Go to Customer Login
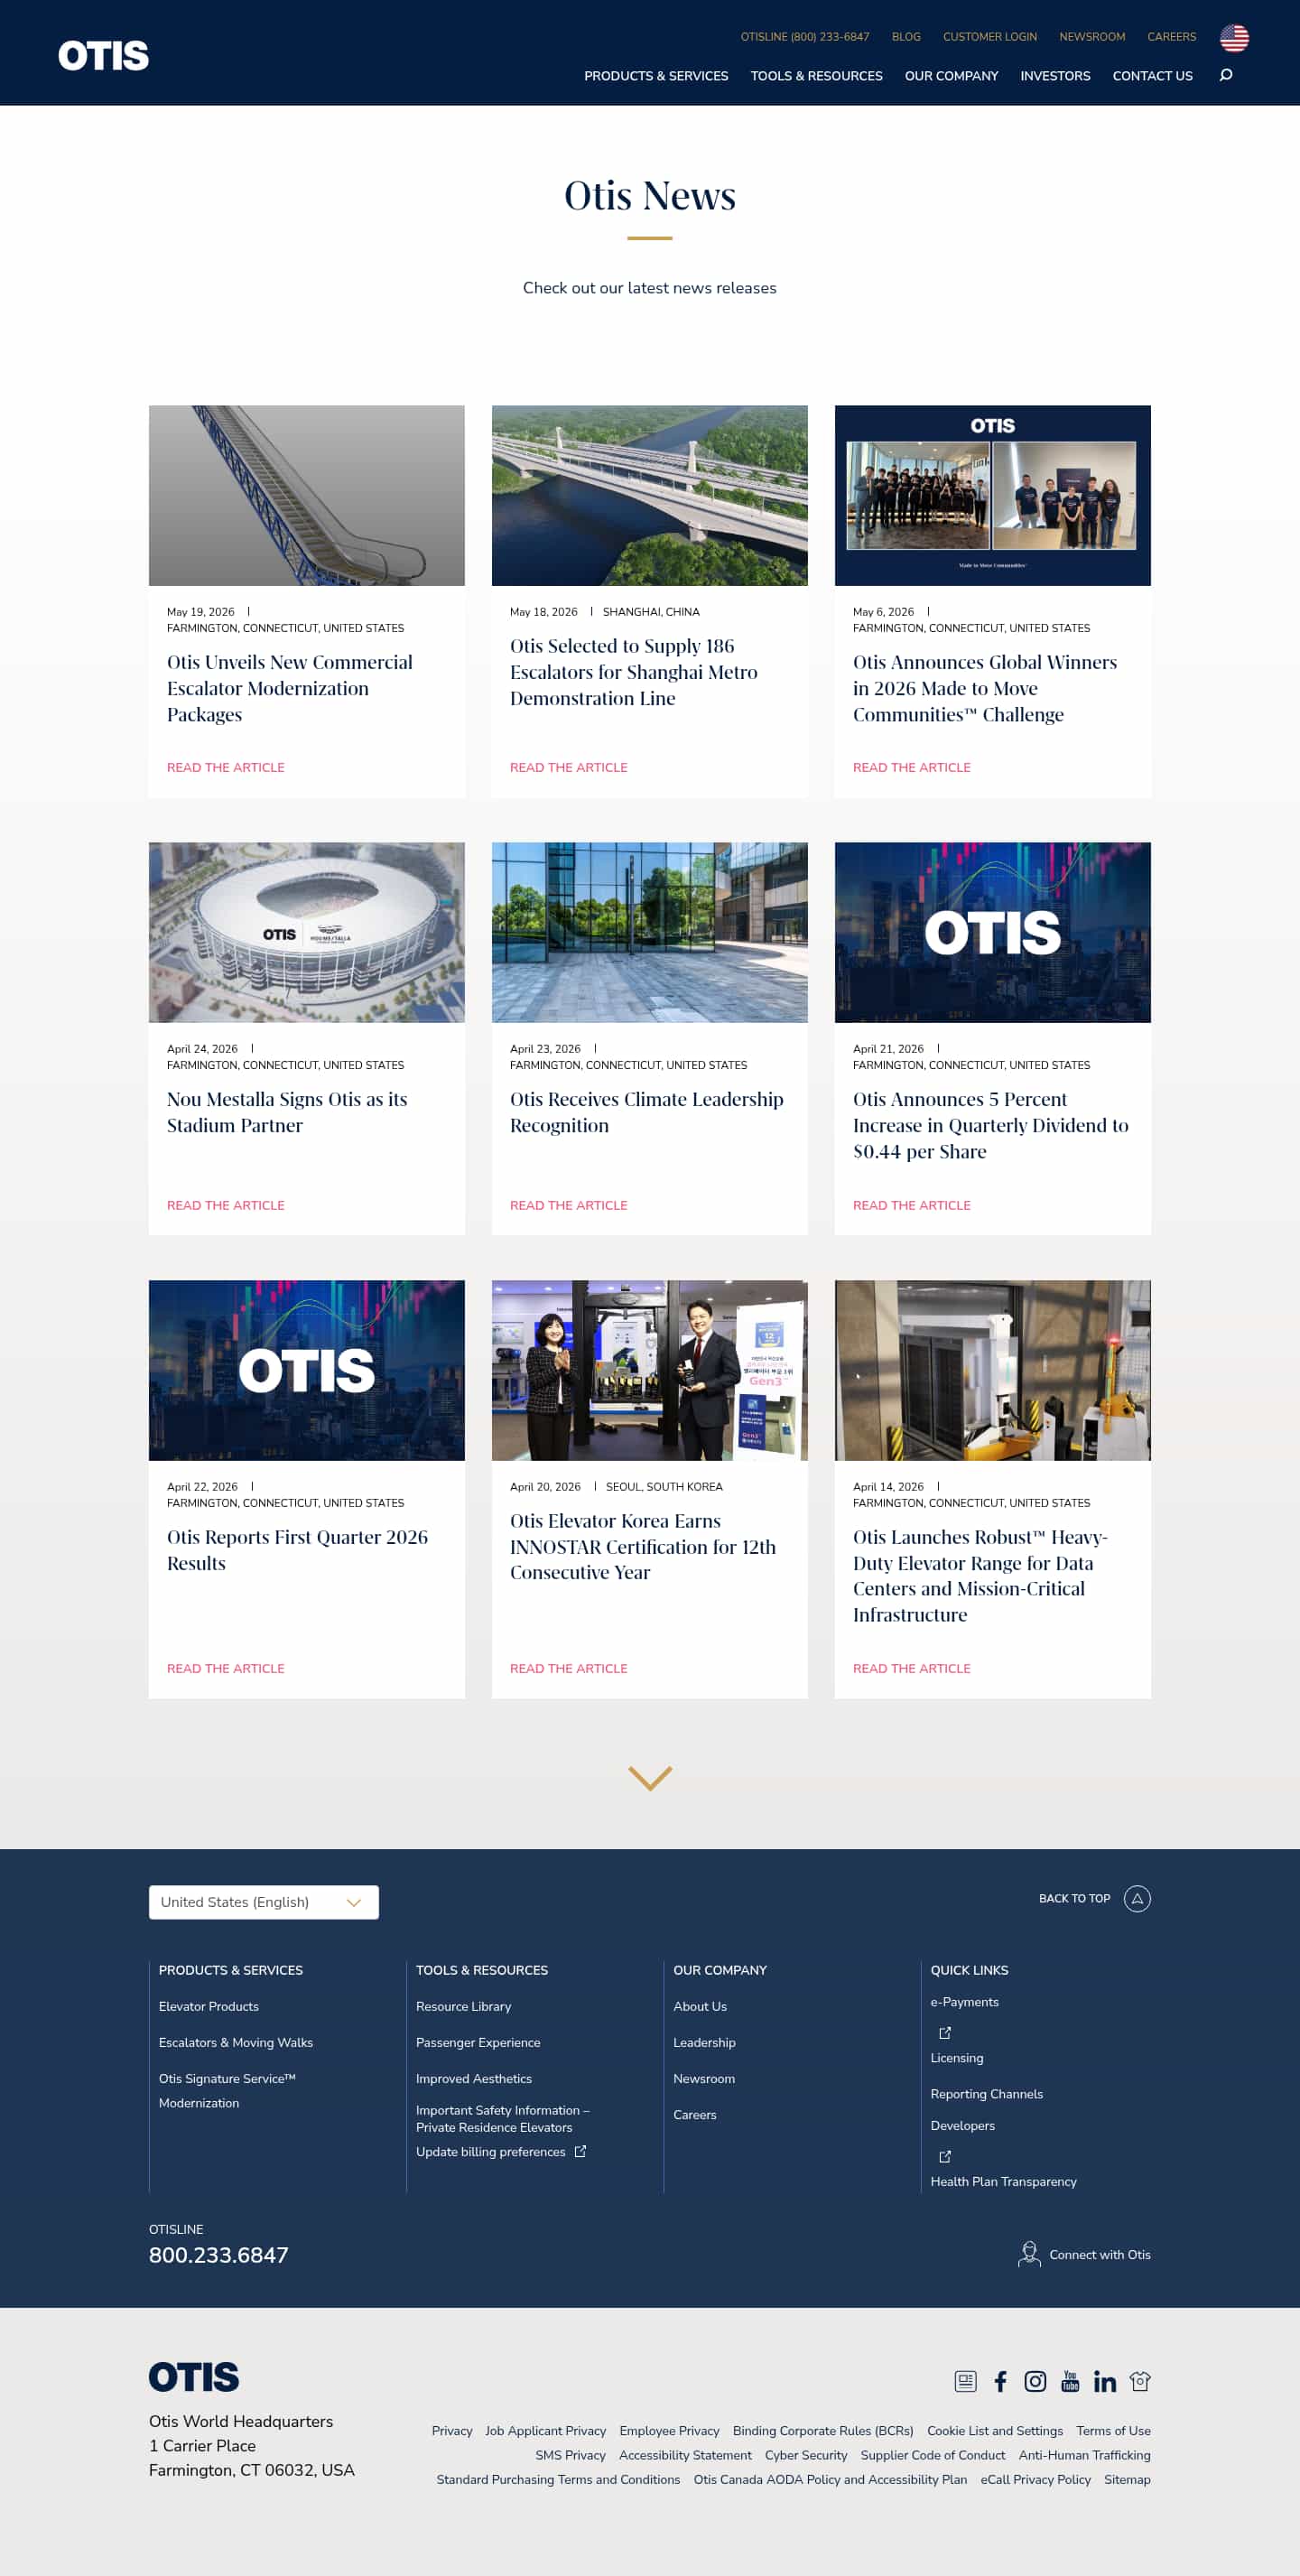The height and width of the screenshot is (2576, 1300). [990, 37]
